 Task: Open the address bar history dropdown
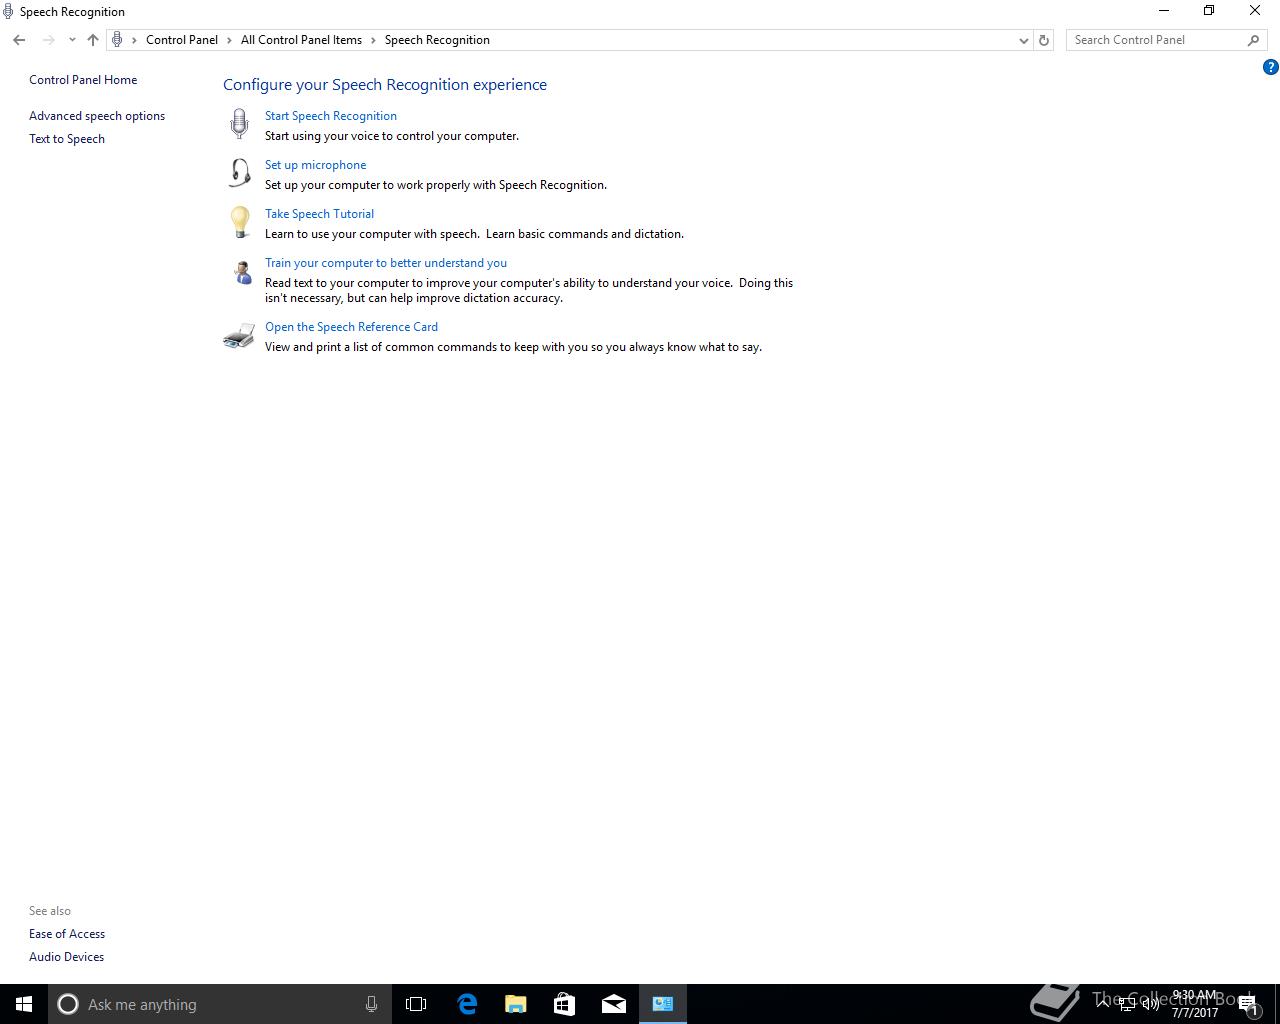(1023, 40)
